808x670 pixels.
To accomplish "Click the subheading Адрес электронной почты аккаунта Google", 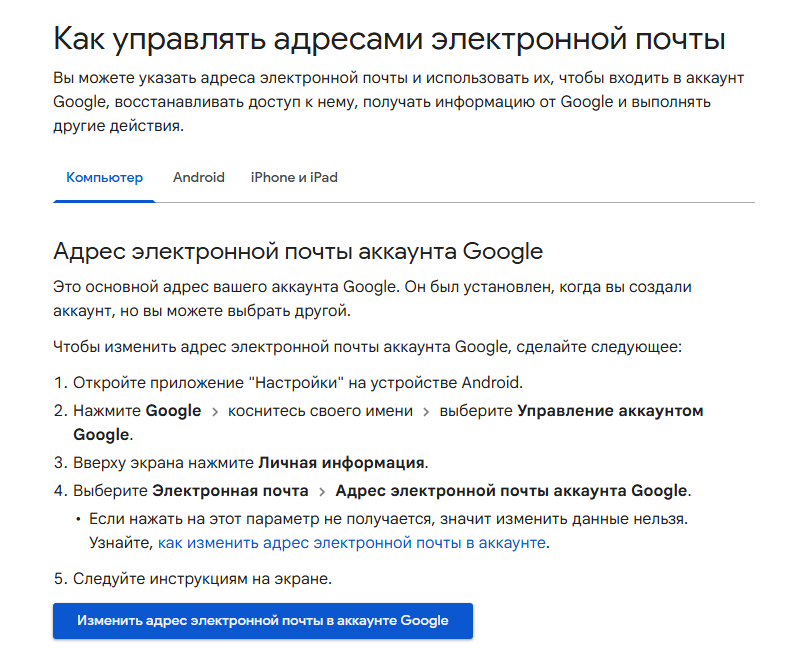I will pos(297,250).
